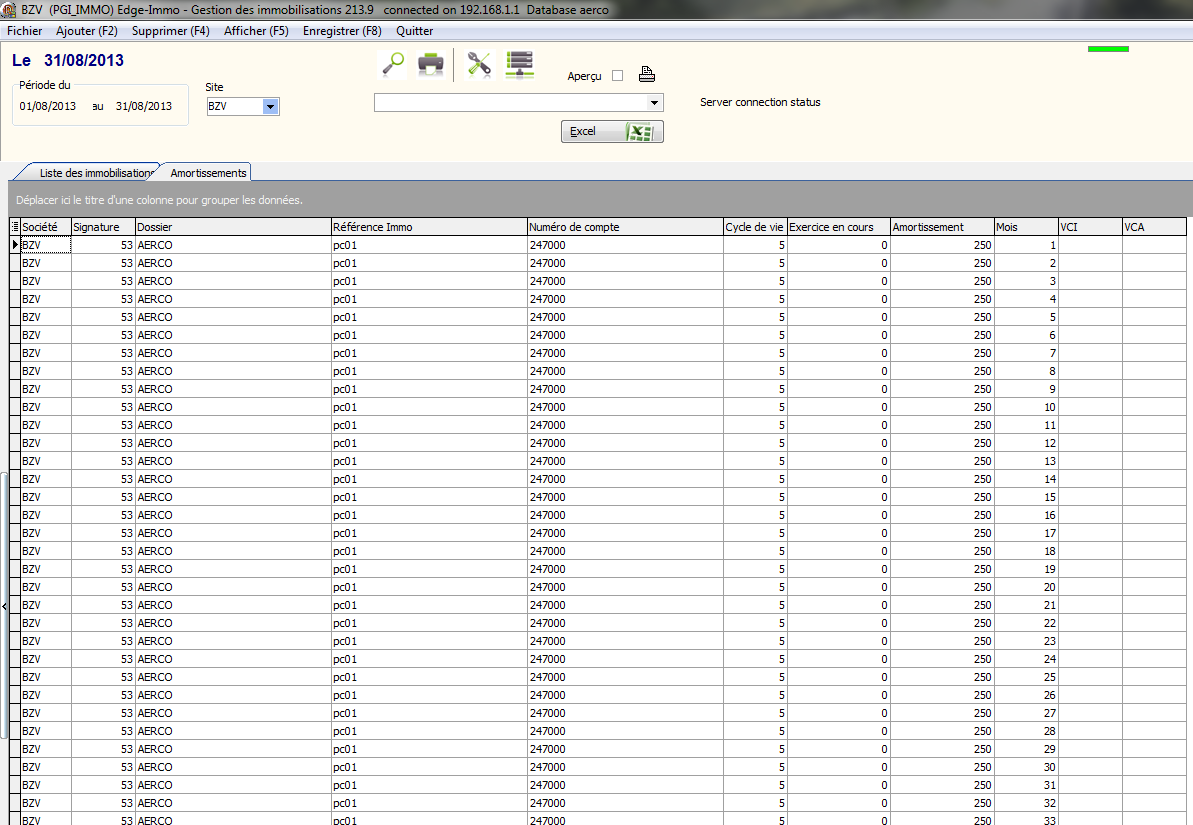Click the server database icon
The height and width of the screenshot is (825, 1193).
tap(519, 64)
